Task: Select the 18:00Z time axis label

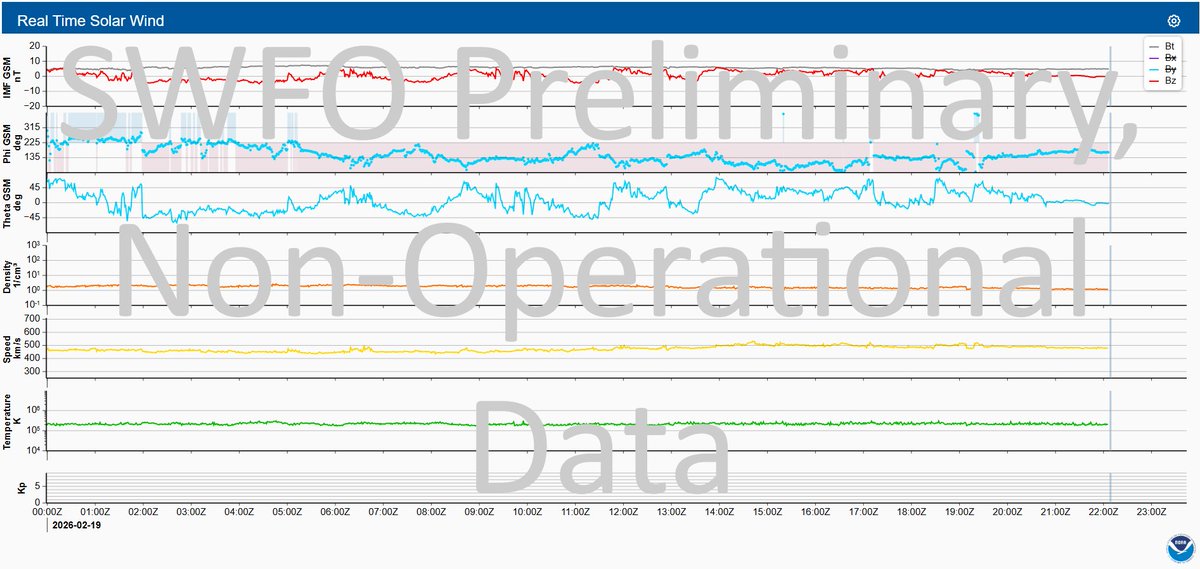Action: coord(911,510)
